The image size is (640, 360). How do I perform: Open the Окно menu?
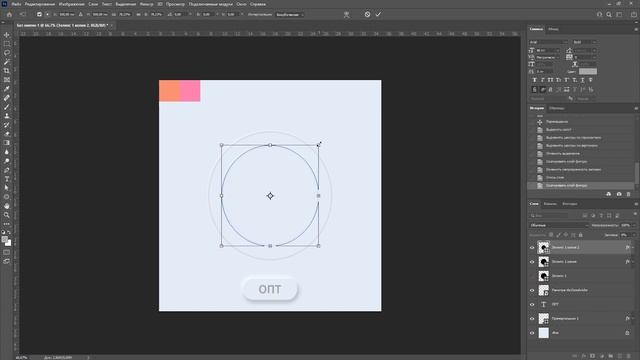pos(241,4)
